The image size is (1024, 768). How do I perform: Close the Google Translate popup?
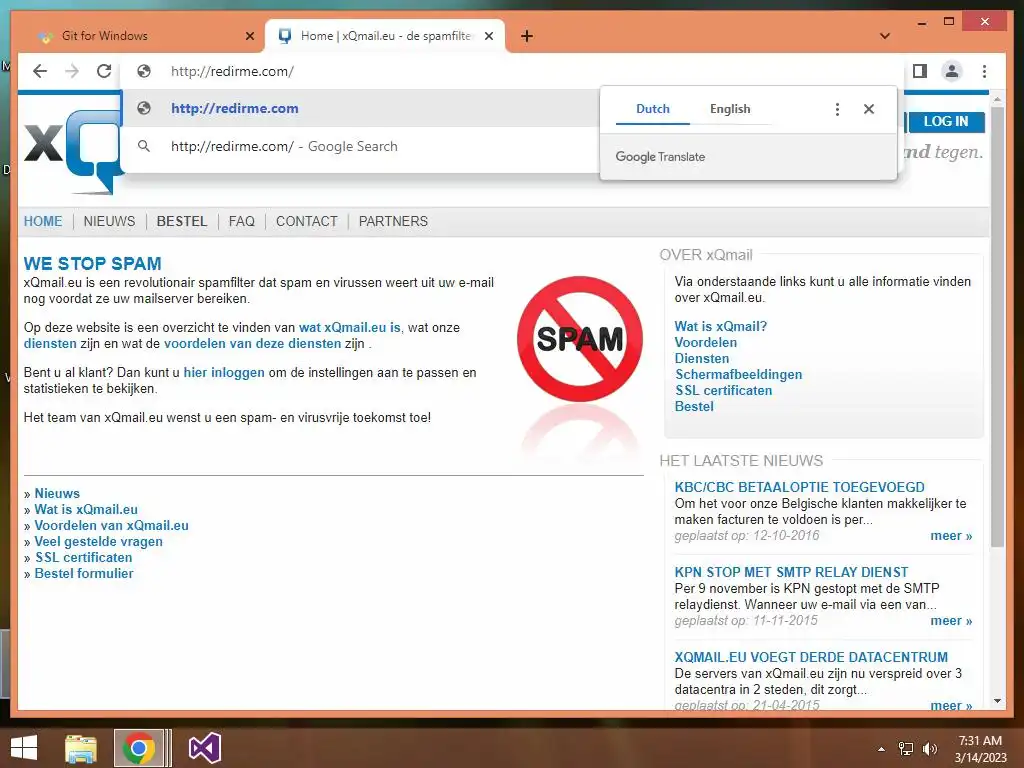pyautogui.click(x=869, y=109)
